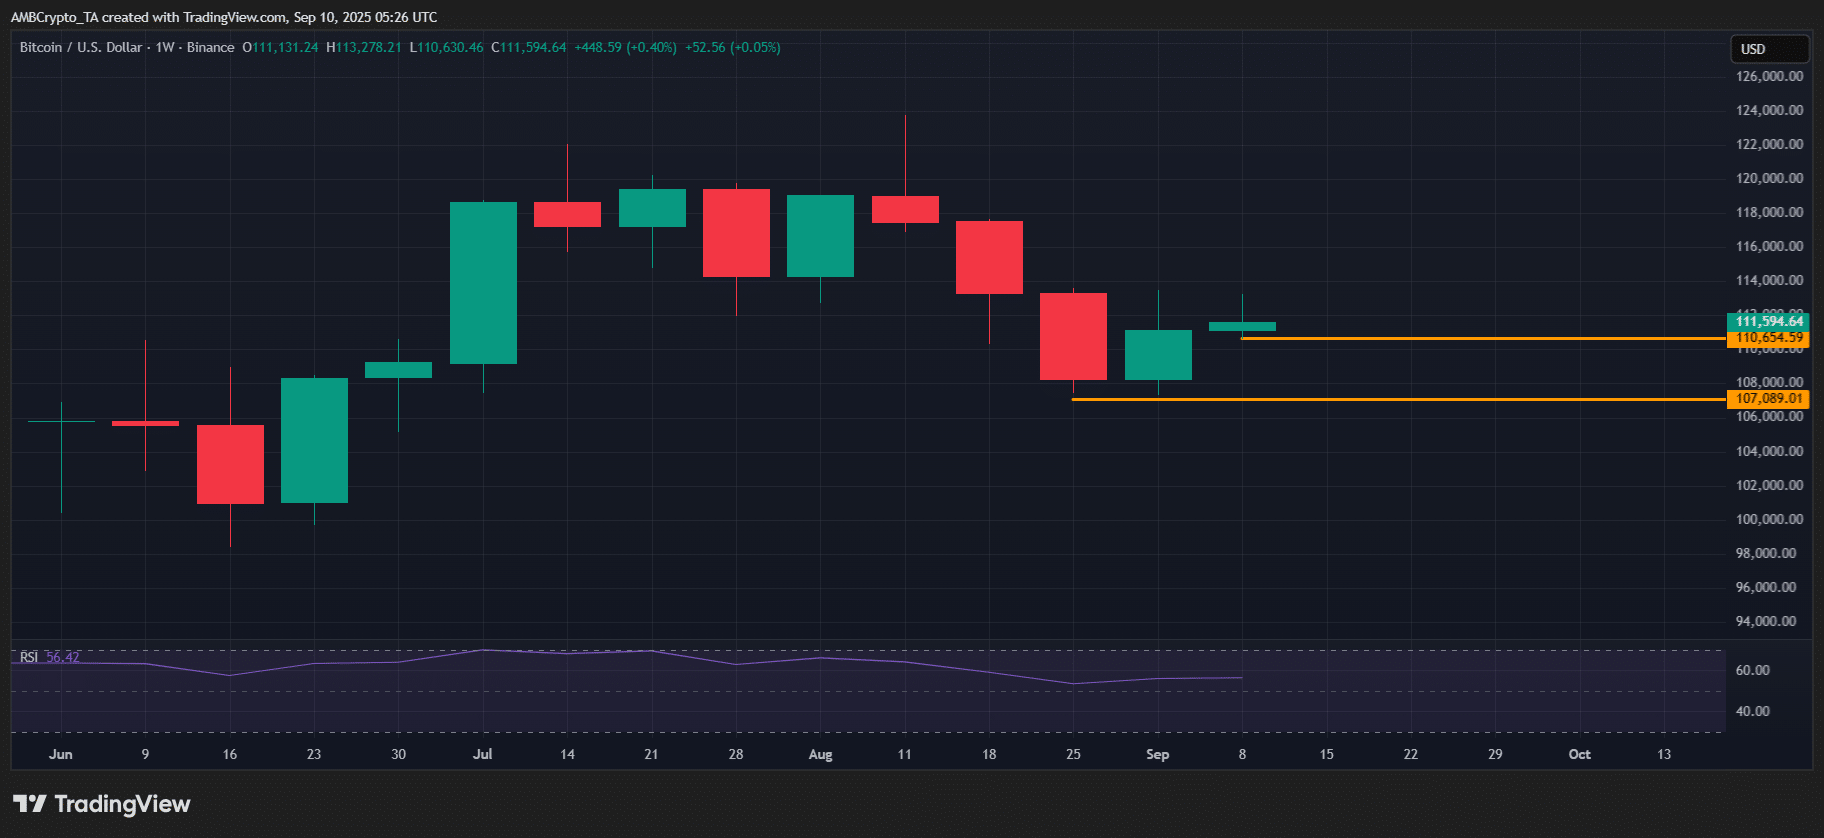Viewport: 1824px width, 838px height.
Task: Select the tall green candle at Jul
Action: click(483, 283)
